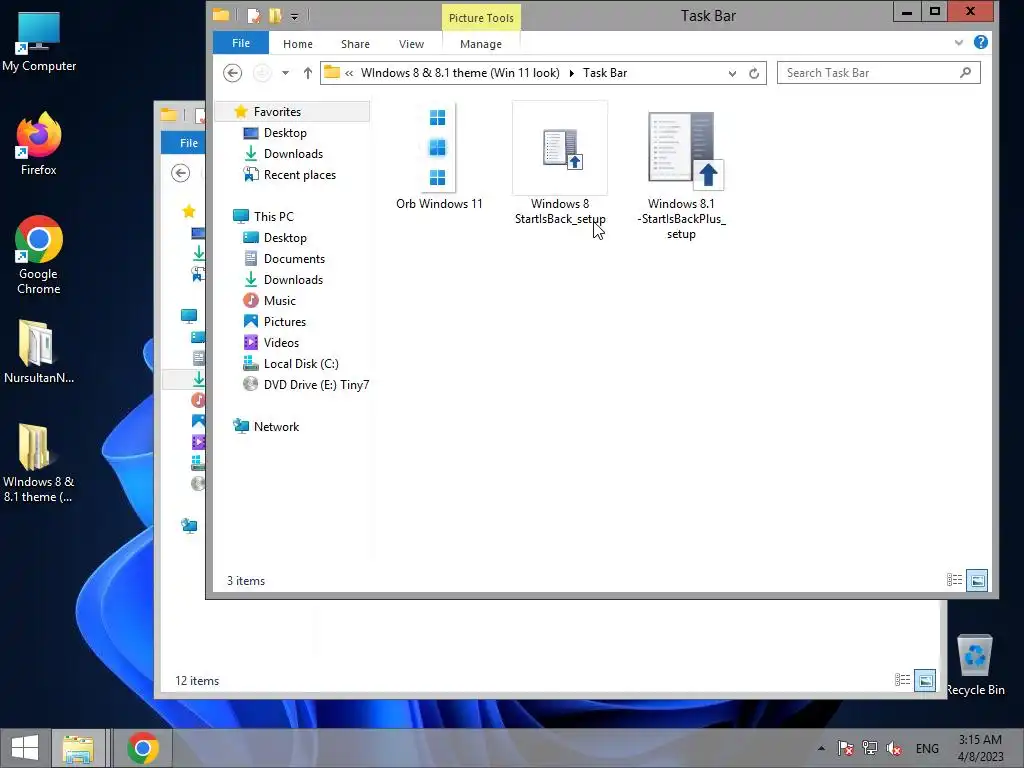This screenshot has width=1024, height=768.
Task: Click the New folder quick access icon
Action: [x=275, y=16]
